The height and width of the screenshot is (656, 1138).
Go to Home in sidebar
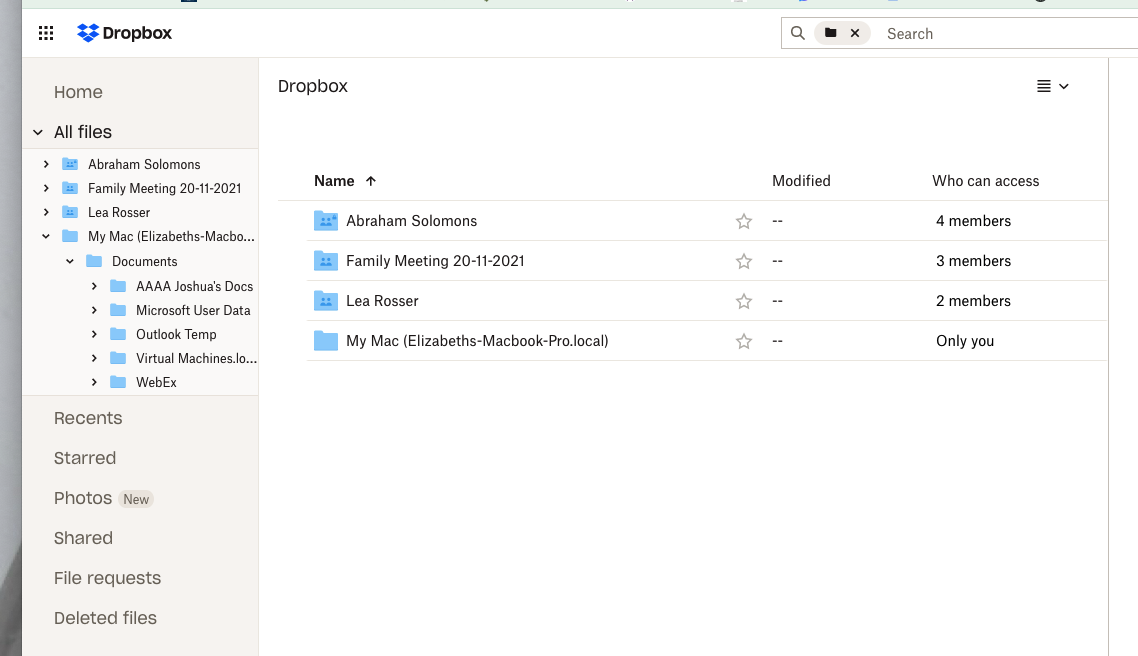pos(78,92)
